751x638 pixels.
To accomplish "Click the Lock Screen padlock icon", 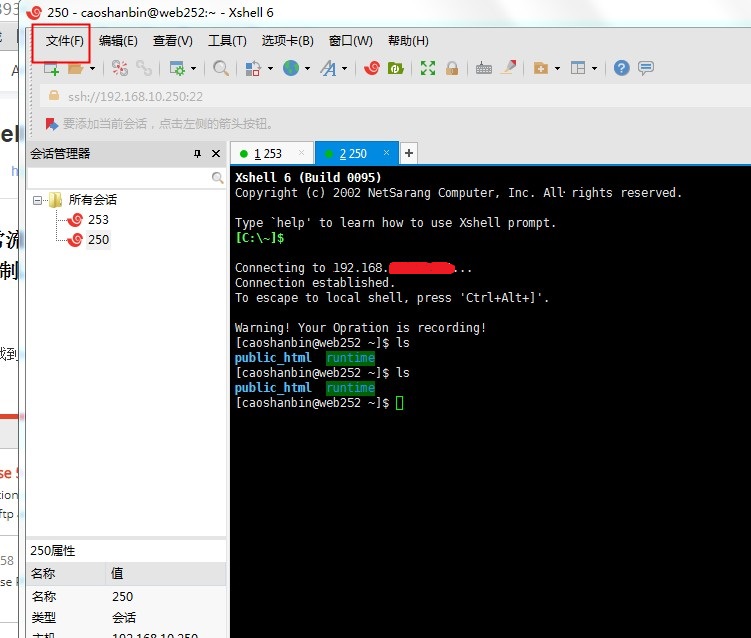I will 452,68.
